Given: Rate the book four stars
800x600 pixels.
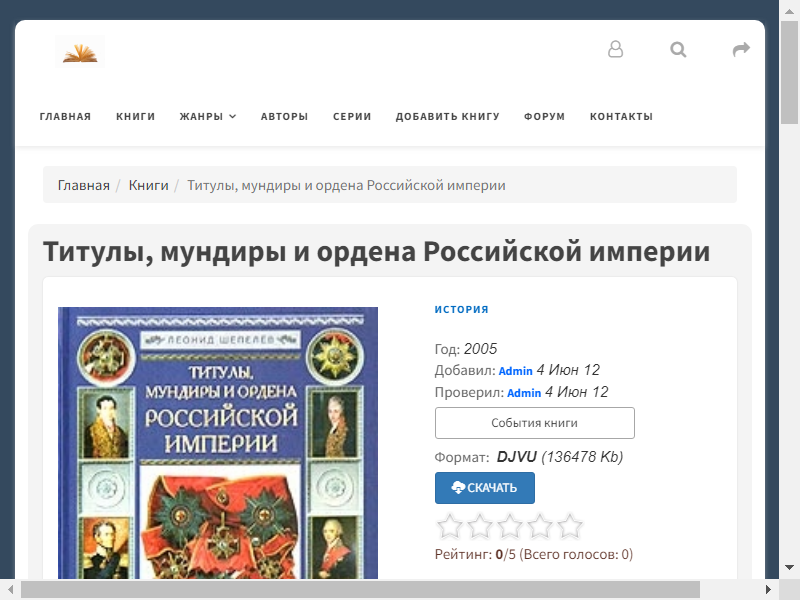Looking at the screenshot, I should [540, 527].
